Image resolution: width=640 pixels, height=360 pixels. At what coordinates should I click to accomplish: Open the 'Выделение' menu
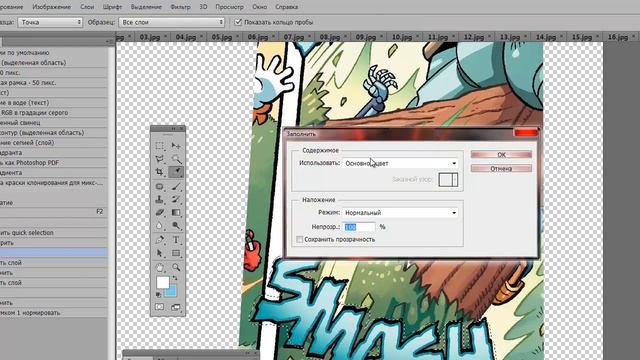pos(146,7)
